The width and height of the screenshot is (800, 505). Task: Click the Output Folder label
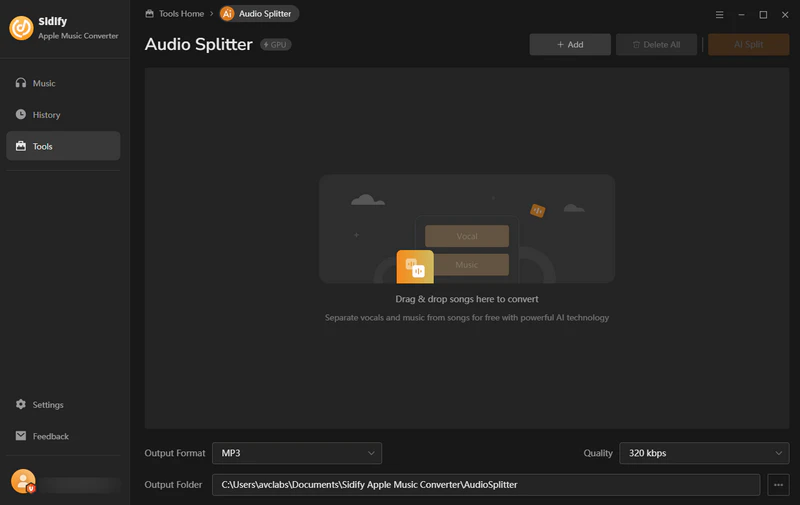pos(173,485)
